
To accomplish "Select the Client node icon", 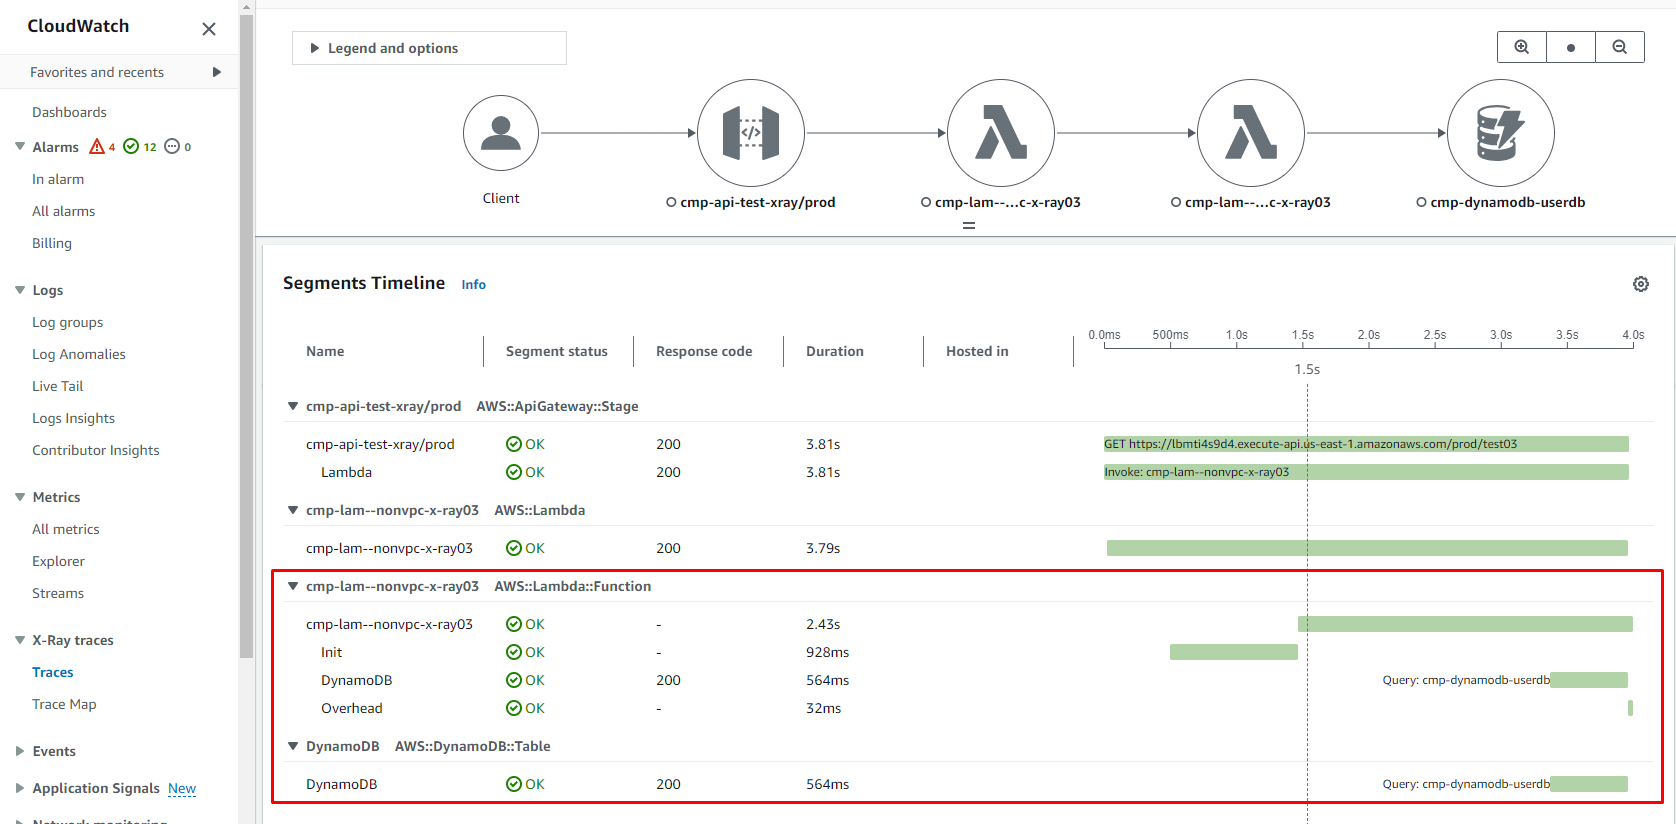I will click(501, 133).
